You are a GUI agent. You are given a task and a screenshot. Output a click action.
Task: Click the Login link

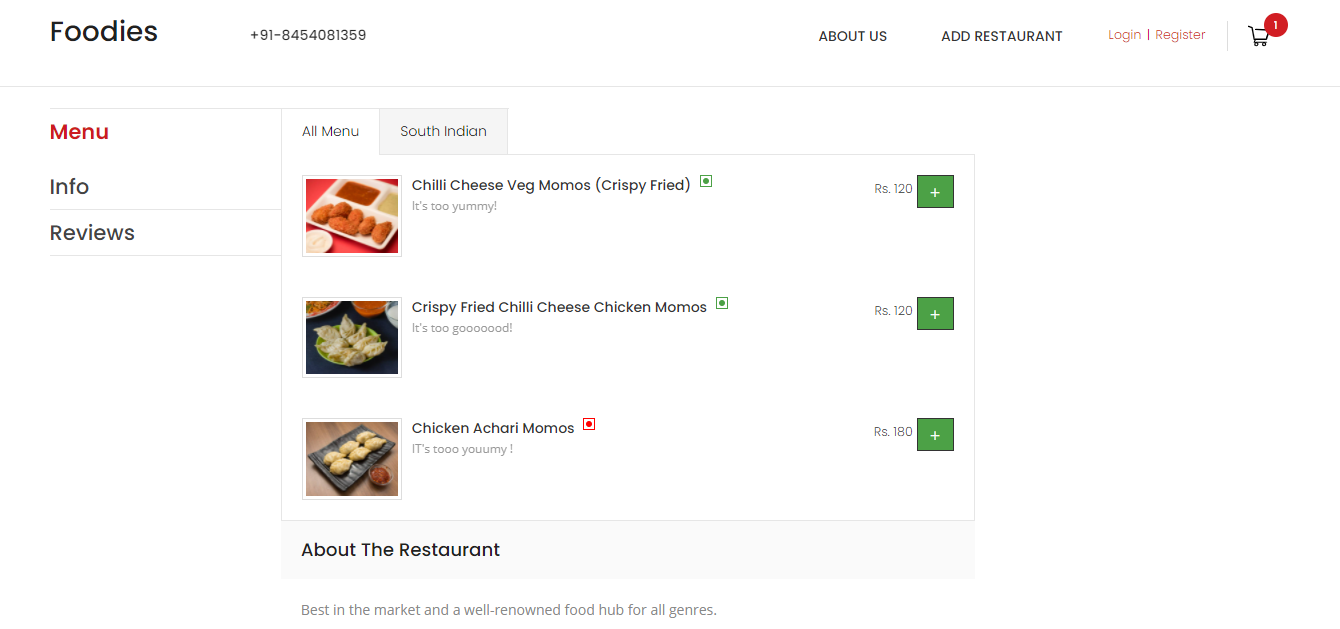pos(1124,34)
